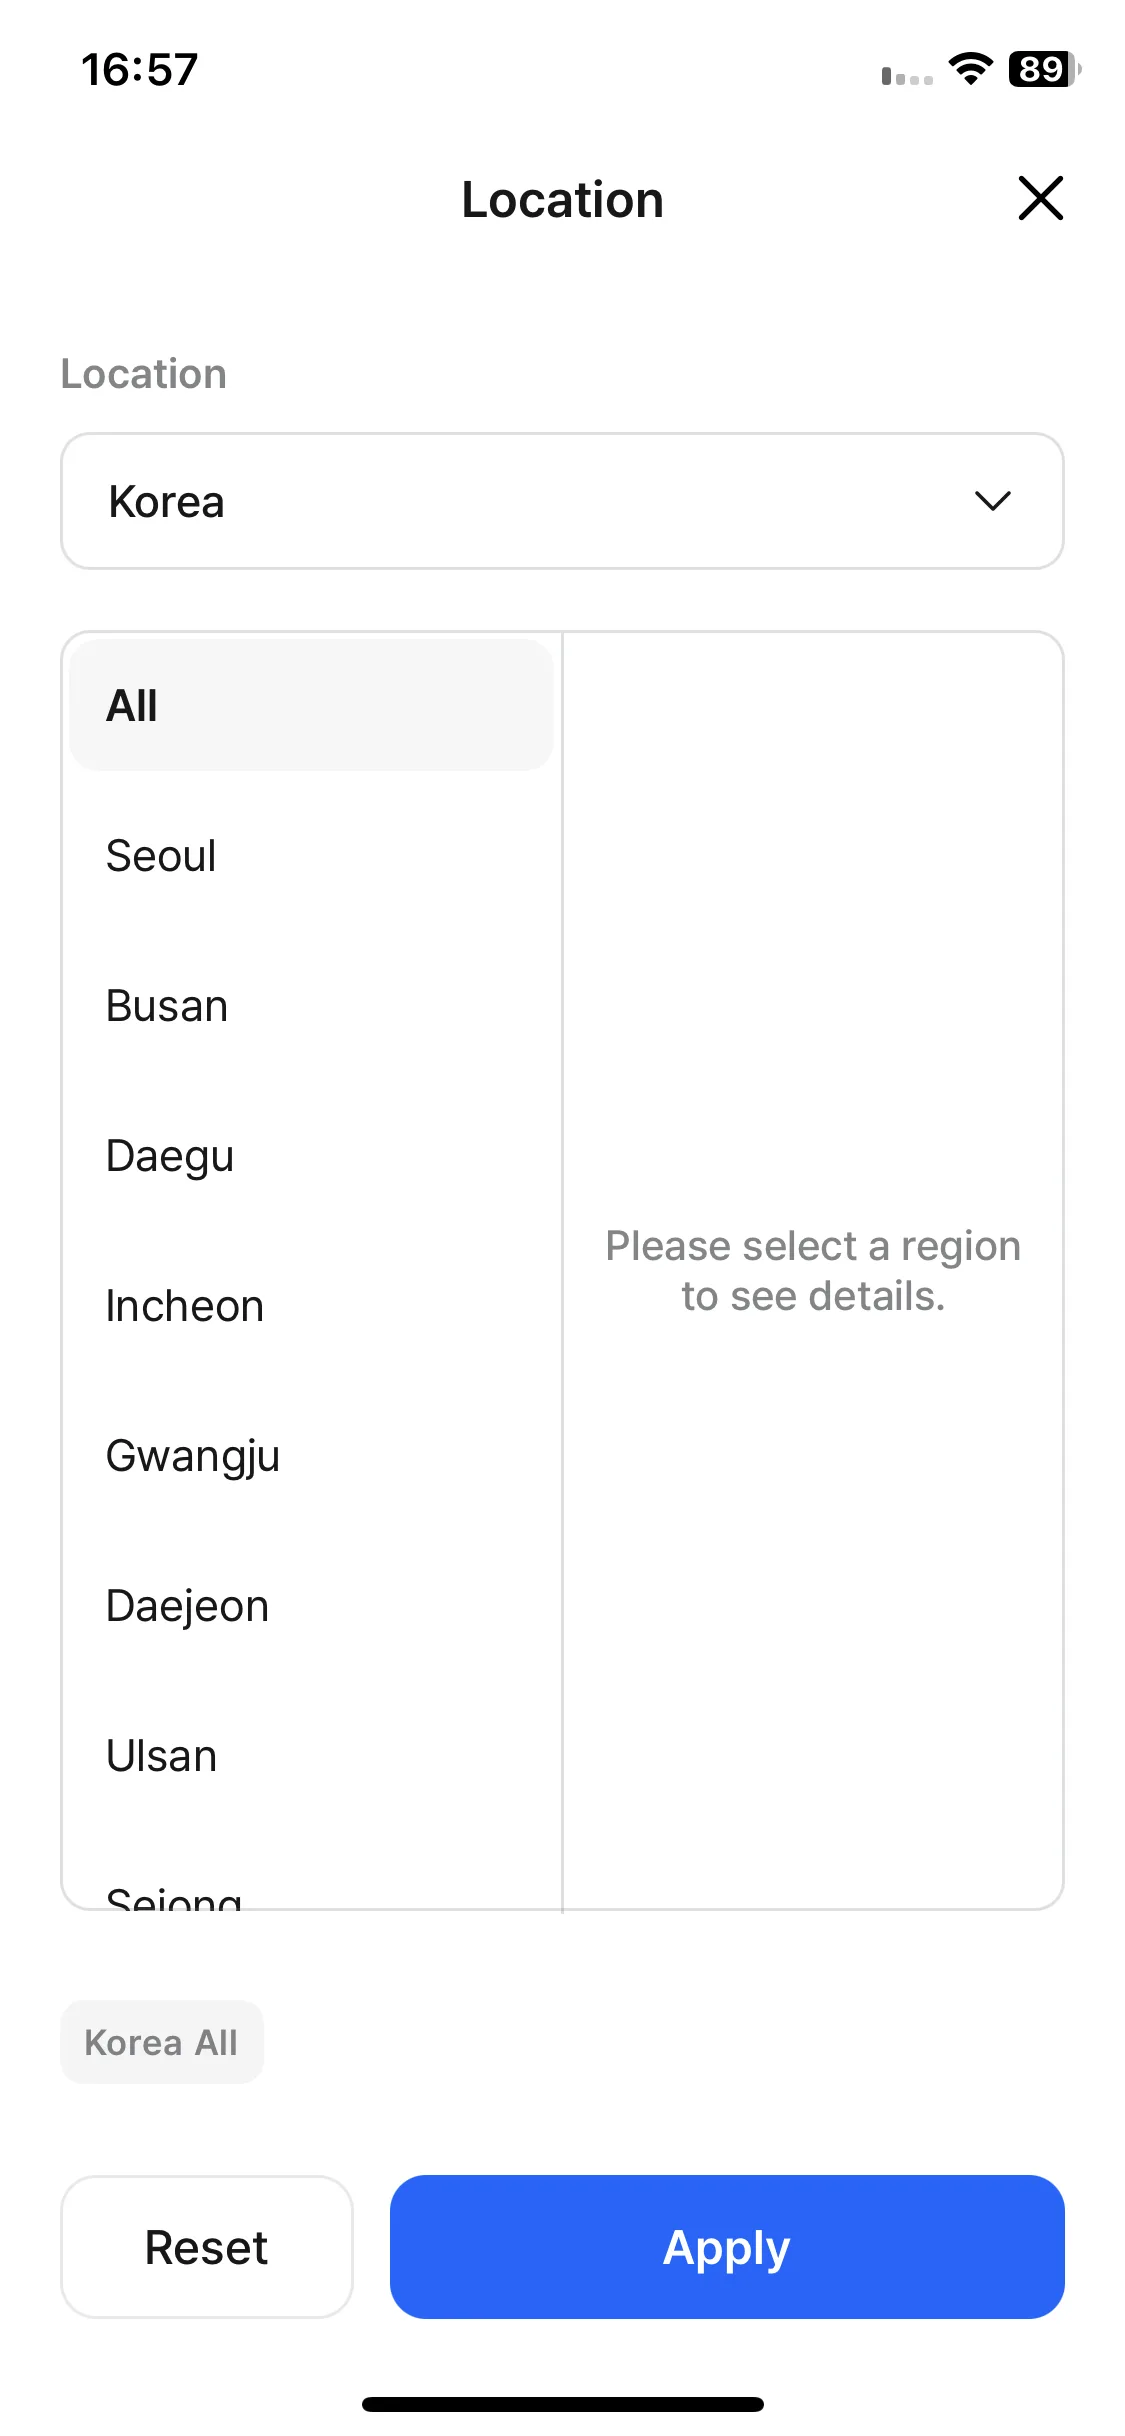Select Incheon region
This screenshot has height=2436, width=1125.
tap(311, 1306)
